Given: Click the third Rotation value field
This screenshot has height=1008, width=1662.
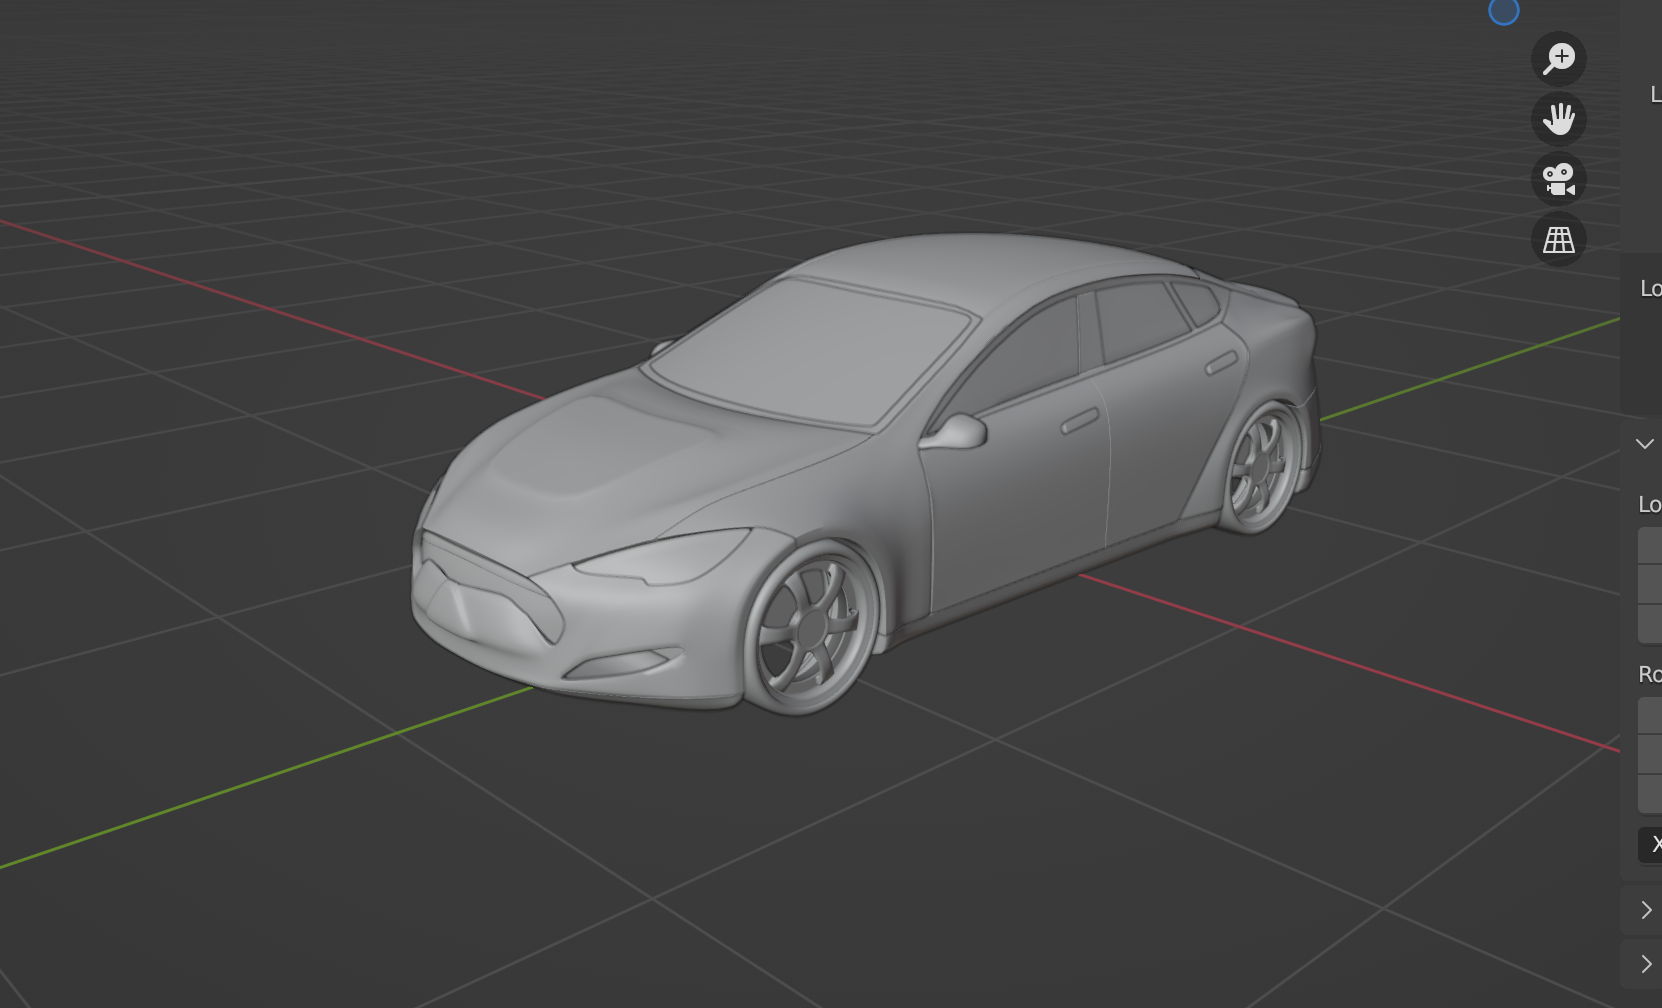Looking at the screenshot, I should pos(1651,794).
